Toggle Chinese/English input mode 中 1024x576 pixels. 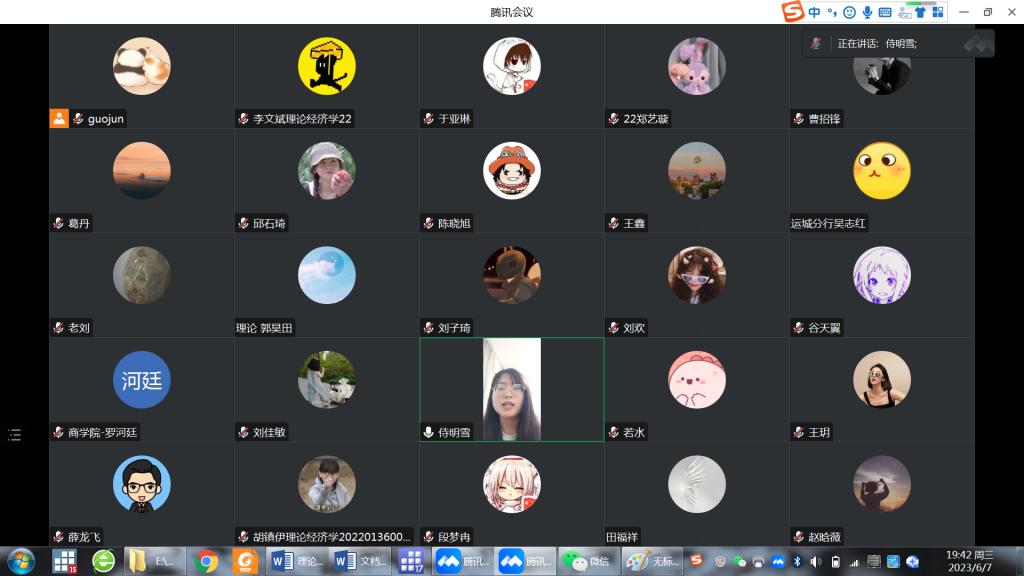pos(815,12)
